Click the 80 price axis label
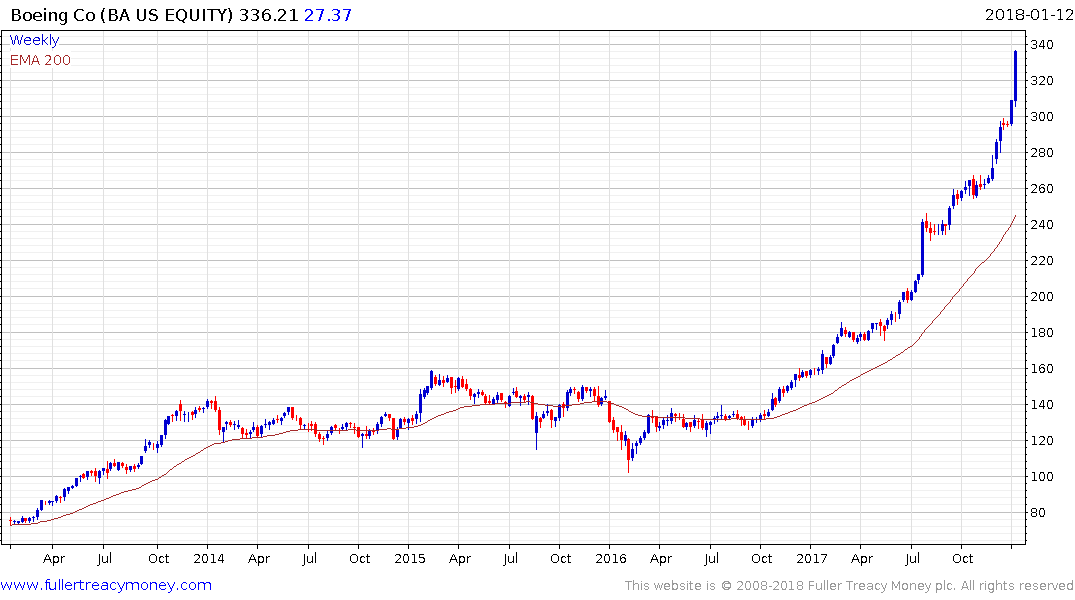This screenshot has width=1075, height=600. click(1038, 512)
